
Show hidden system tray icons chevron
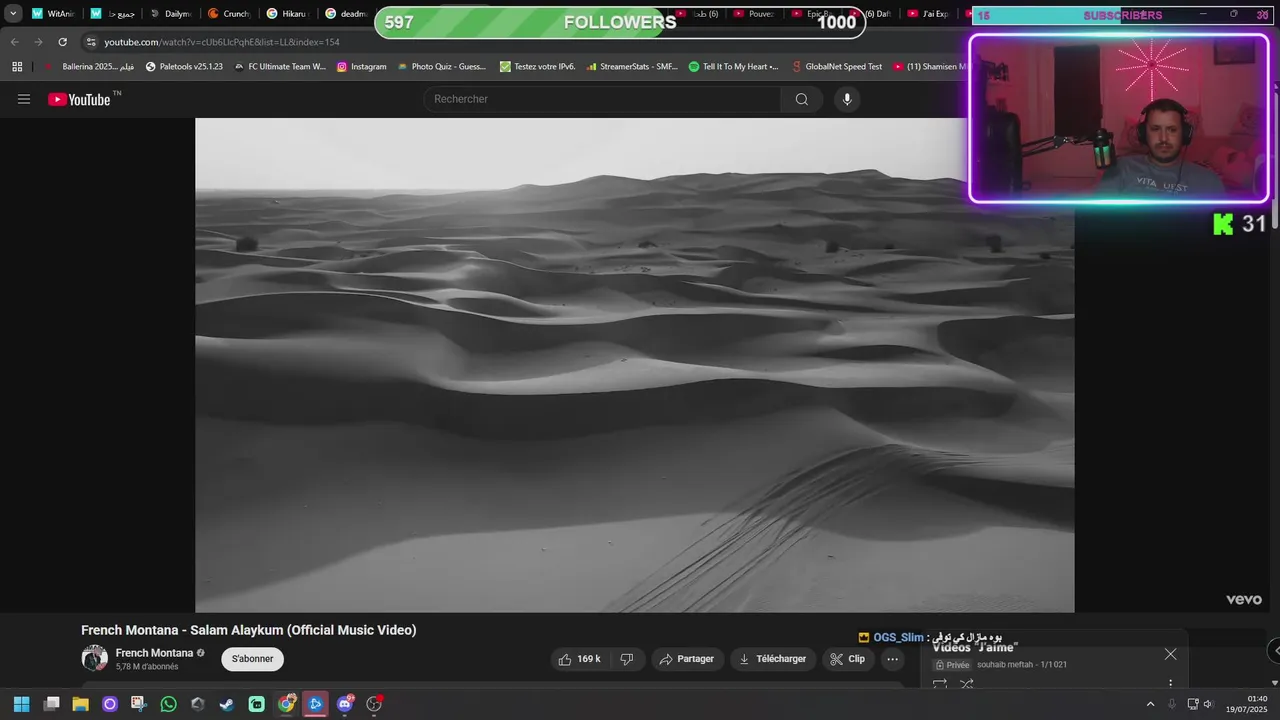click(1150, 704)
